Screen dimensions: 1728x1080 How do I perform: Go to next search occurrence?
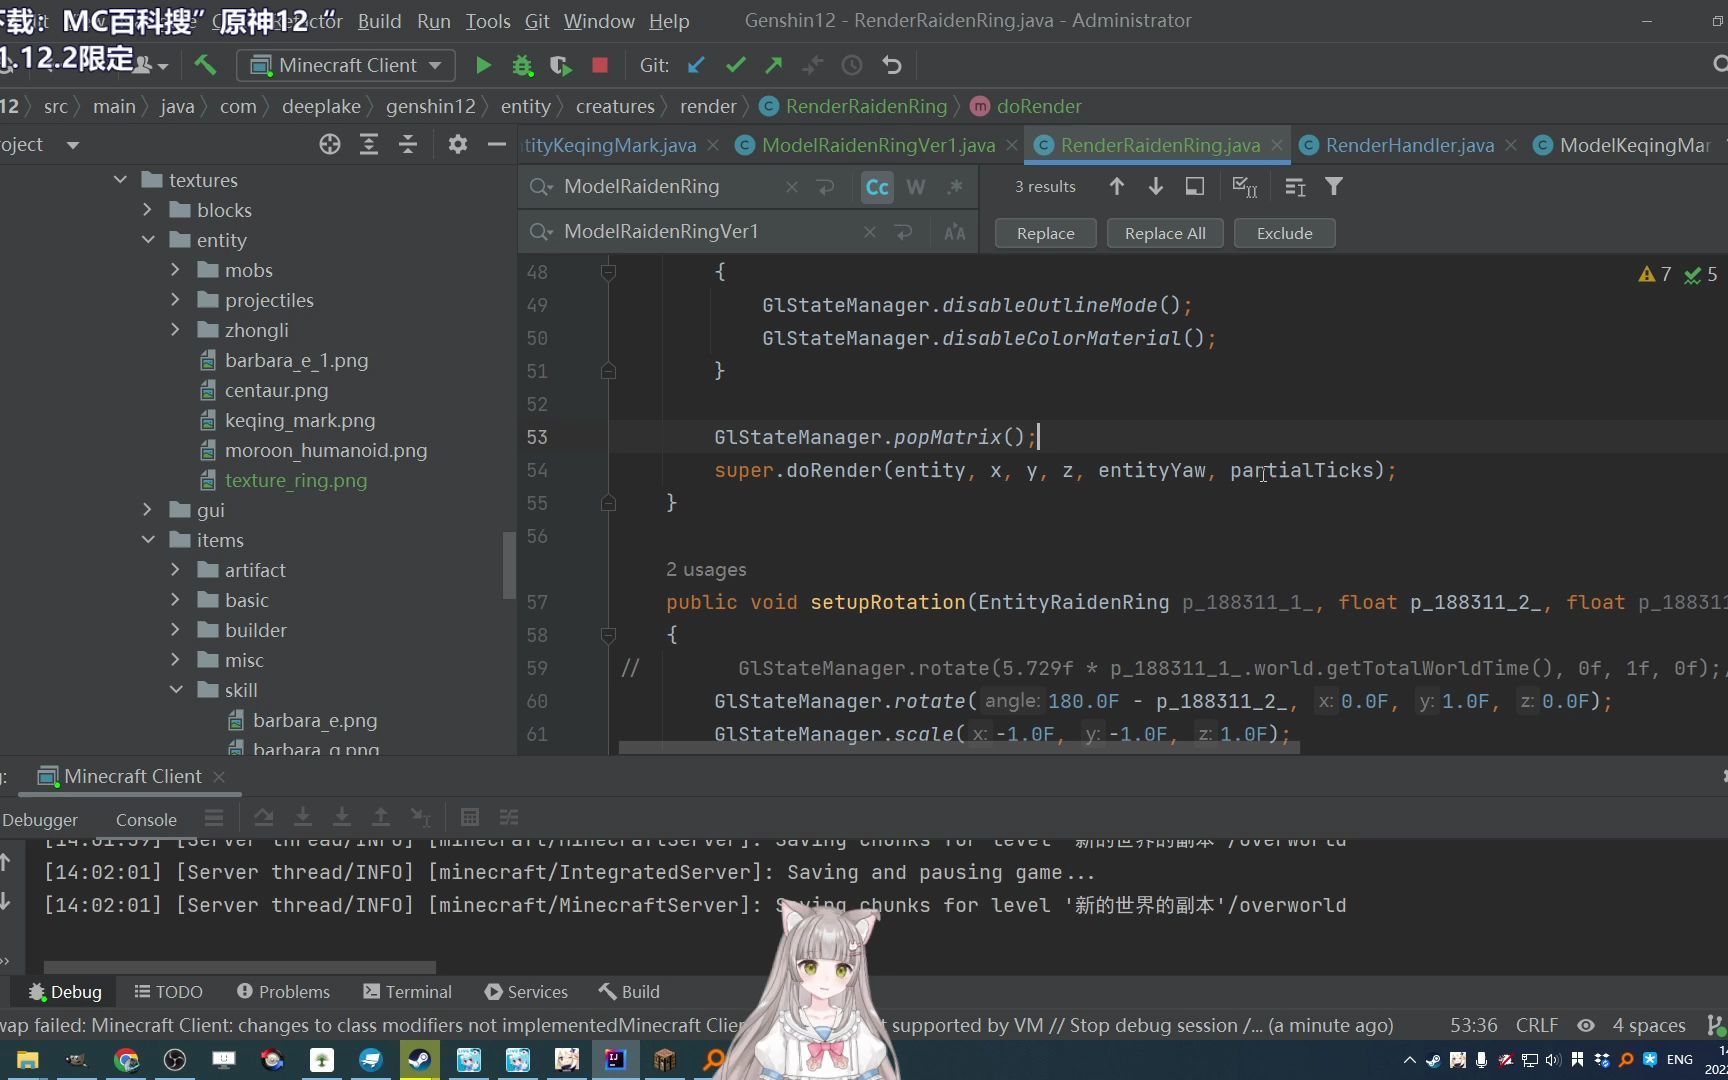1156,186
